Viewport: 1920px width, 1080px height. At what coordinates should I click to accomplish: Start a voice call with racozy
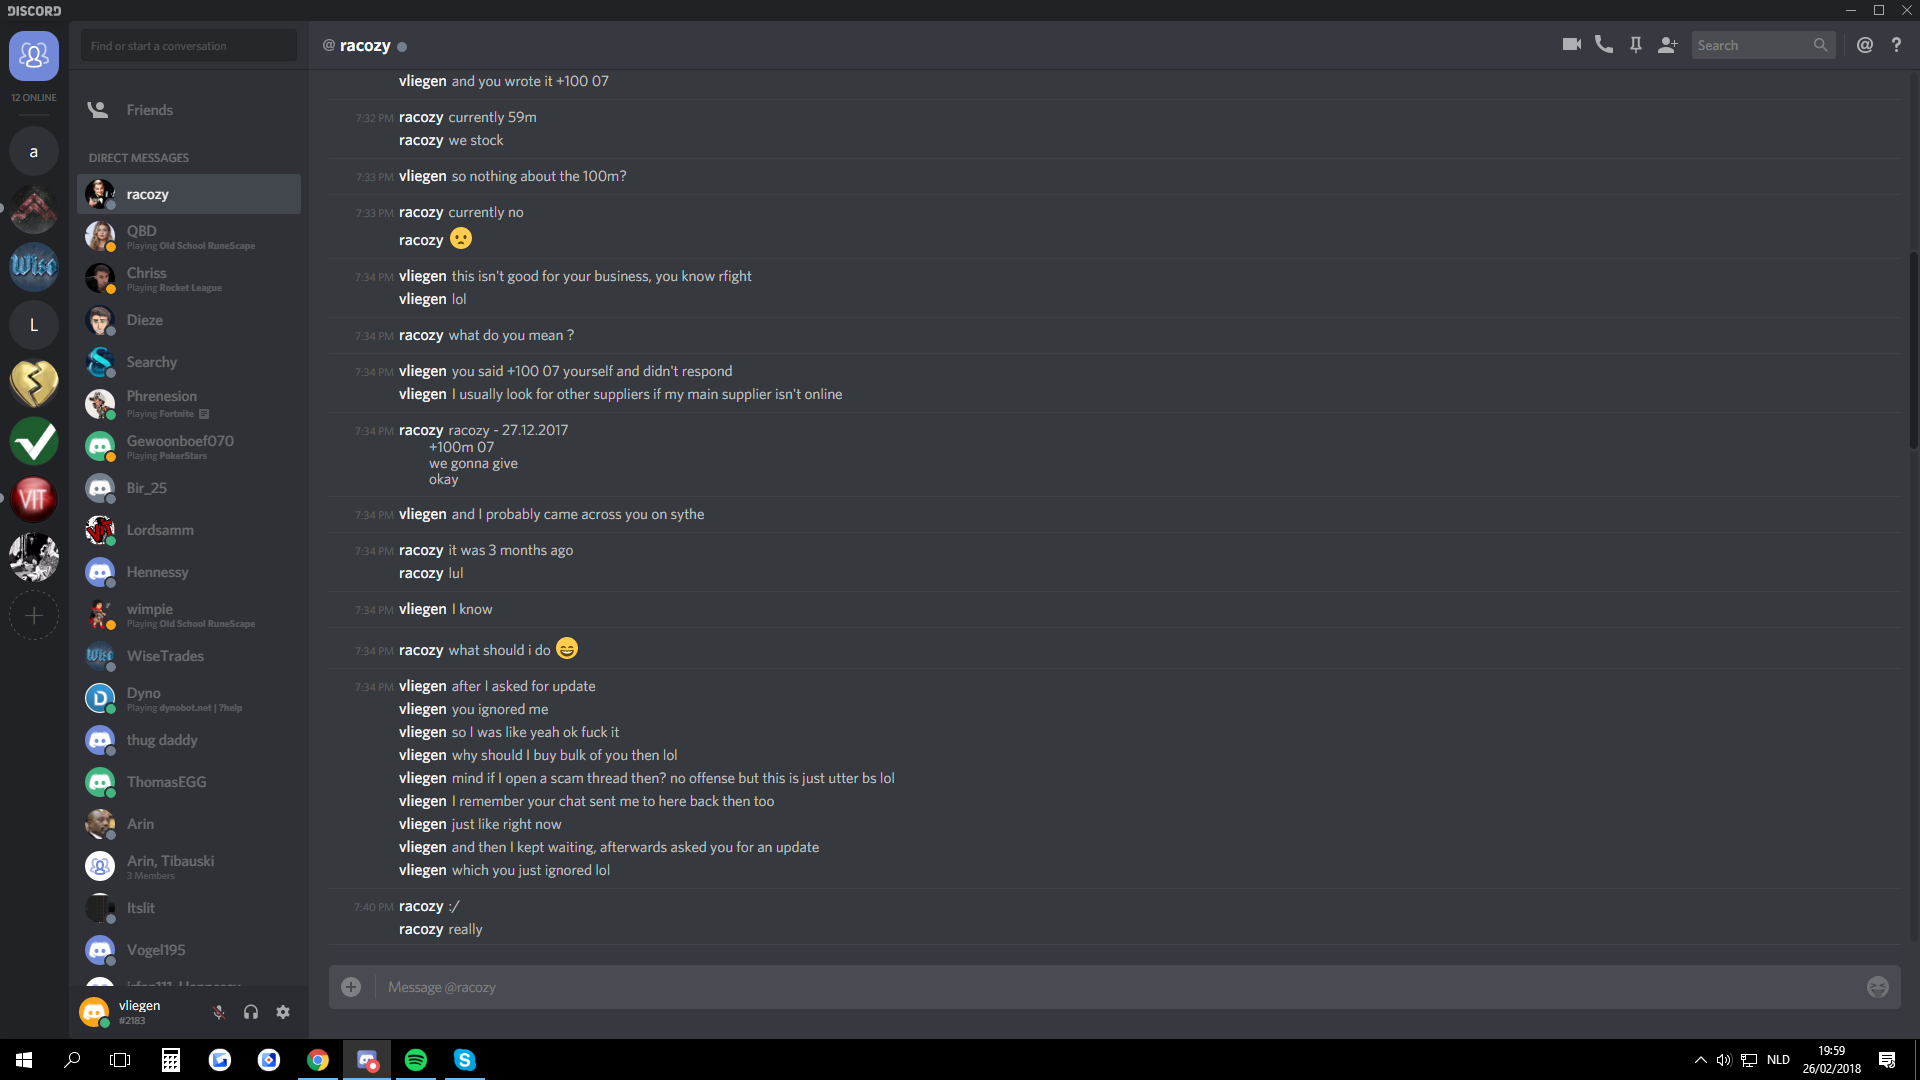1603,45
